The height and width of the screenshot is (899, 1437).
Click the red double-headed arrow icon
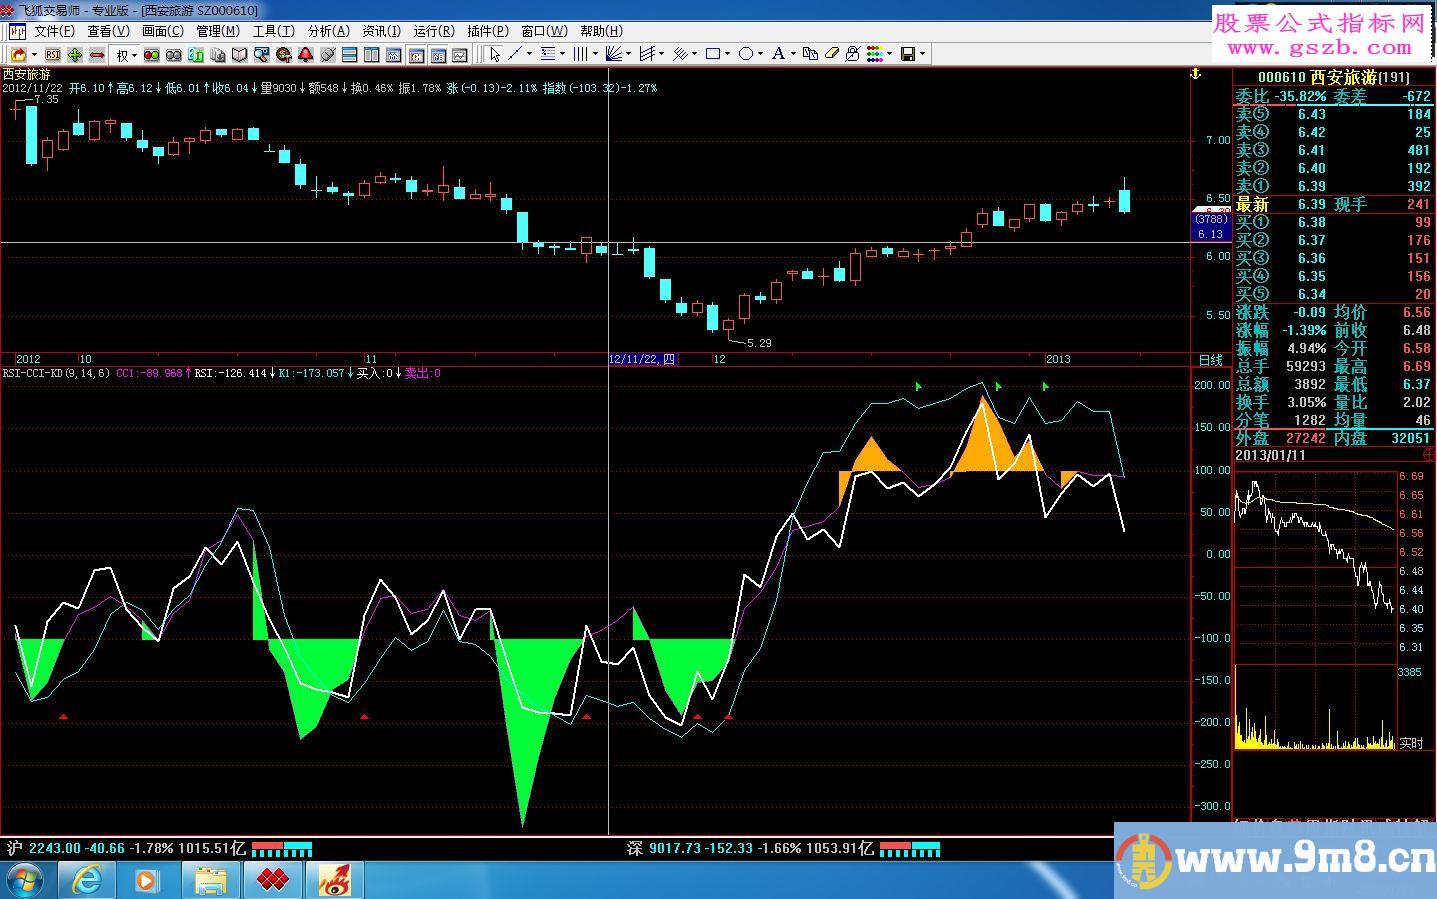97,54
